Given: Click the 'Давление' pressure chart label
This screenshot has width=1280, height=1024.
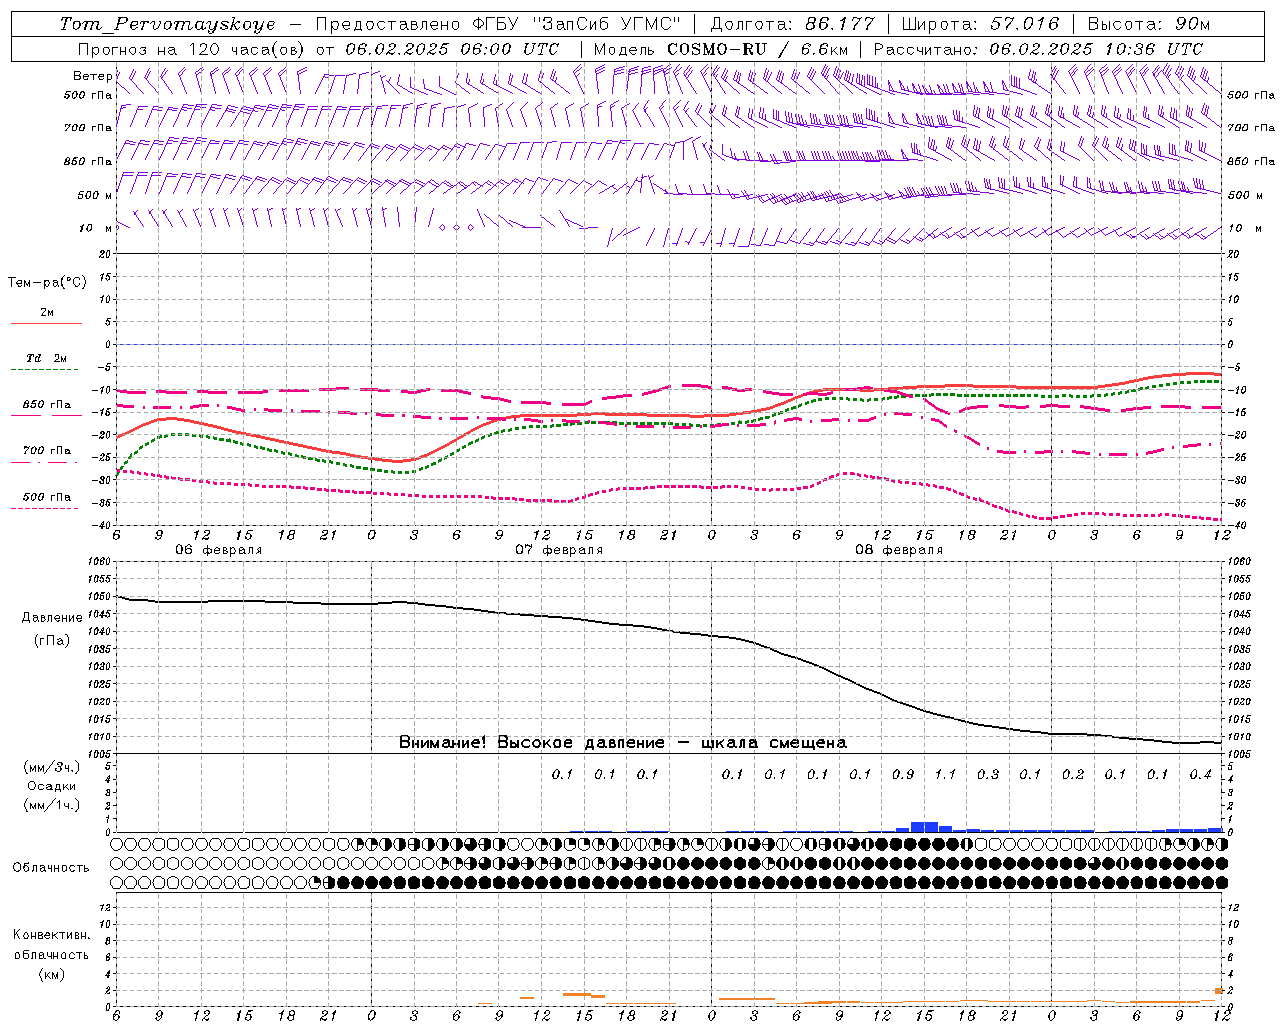Looking at the screenshot, I should click(52, 617).
